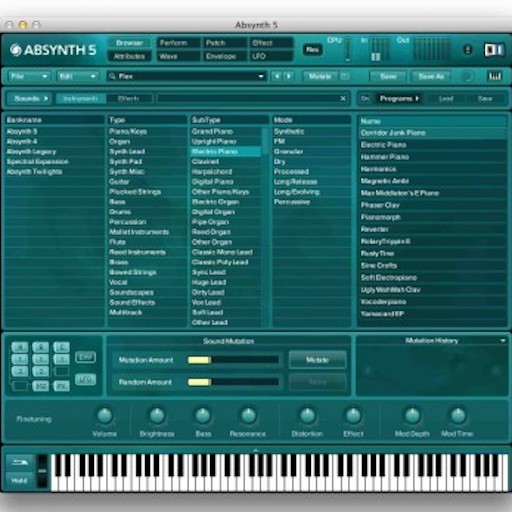Expand the Sounds selector
Viewport: 512px width, 512px height.
pyautogui.click(x=30, y=99)
